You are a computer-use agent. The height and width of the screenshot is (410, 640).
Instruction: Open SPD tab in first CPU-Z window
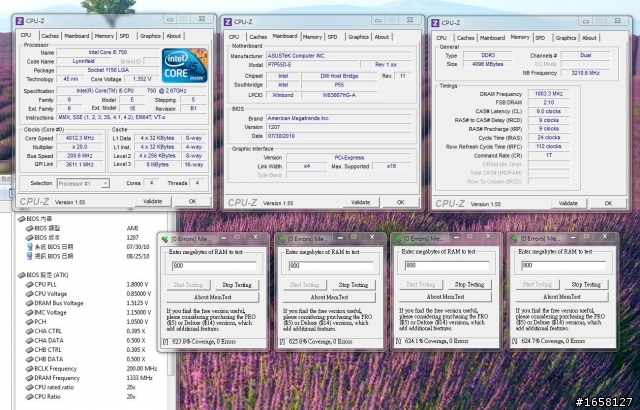point(124,36)
